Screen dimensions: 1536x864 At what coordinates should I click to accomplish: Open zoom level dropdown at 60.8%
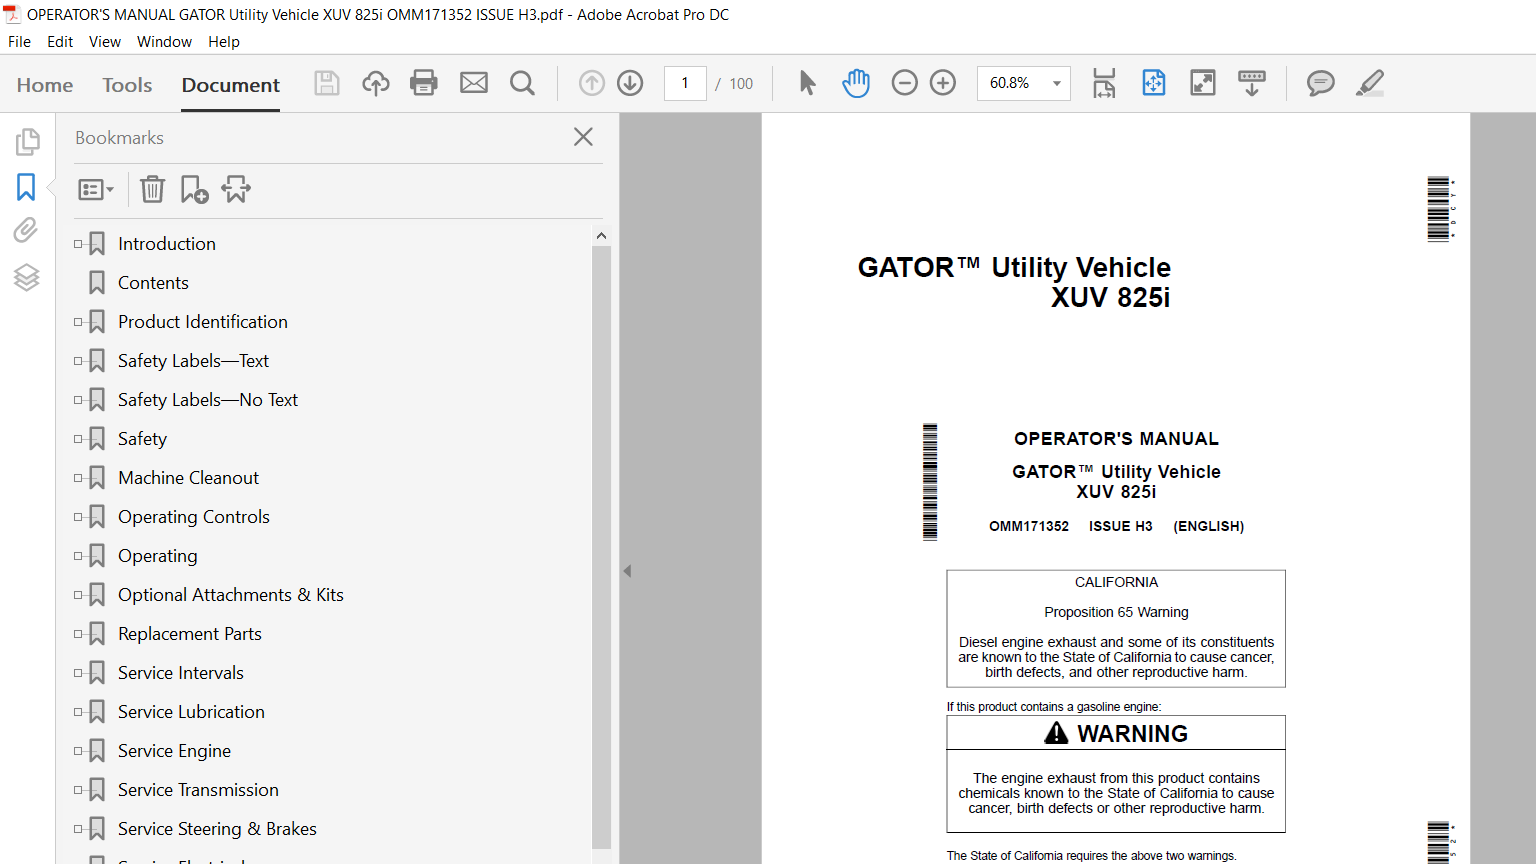tap(1057, 83)
